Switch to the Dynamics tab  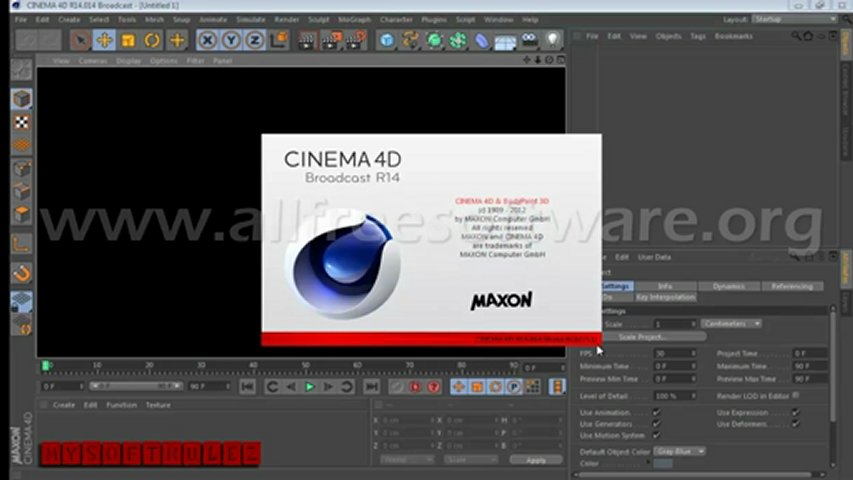pos(728,286)
